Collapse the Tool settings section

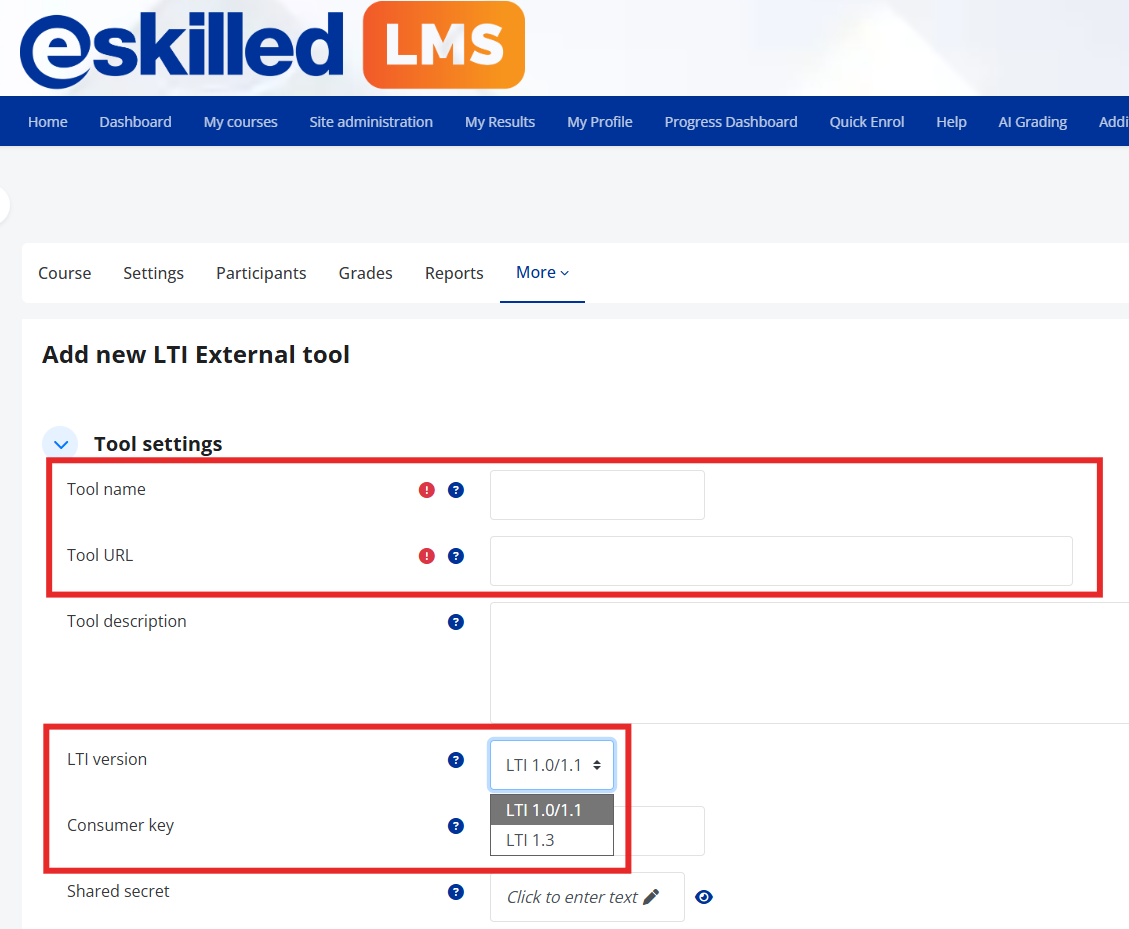click(62, 444)
